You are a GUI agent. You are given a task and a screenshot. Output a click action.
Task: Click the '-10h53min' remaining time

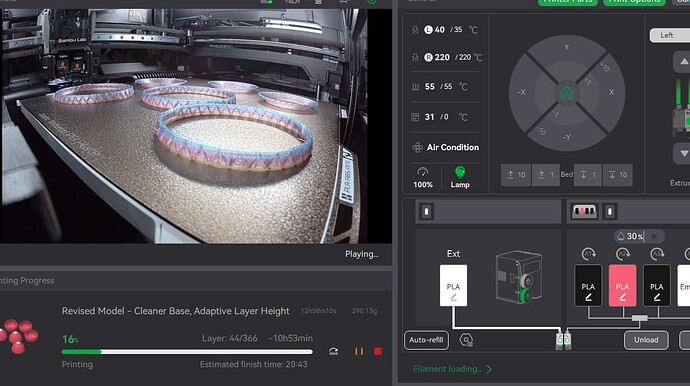coord(290,338)
